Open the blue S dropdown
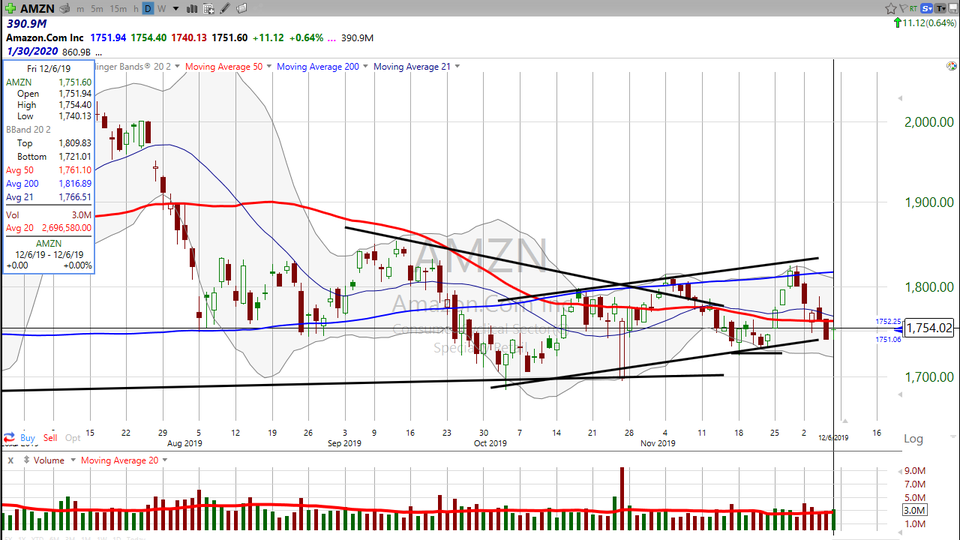Image resolution: width=960 pixels, height=540 pixels. point(926,8)
